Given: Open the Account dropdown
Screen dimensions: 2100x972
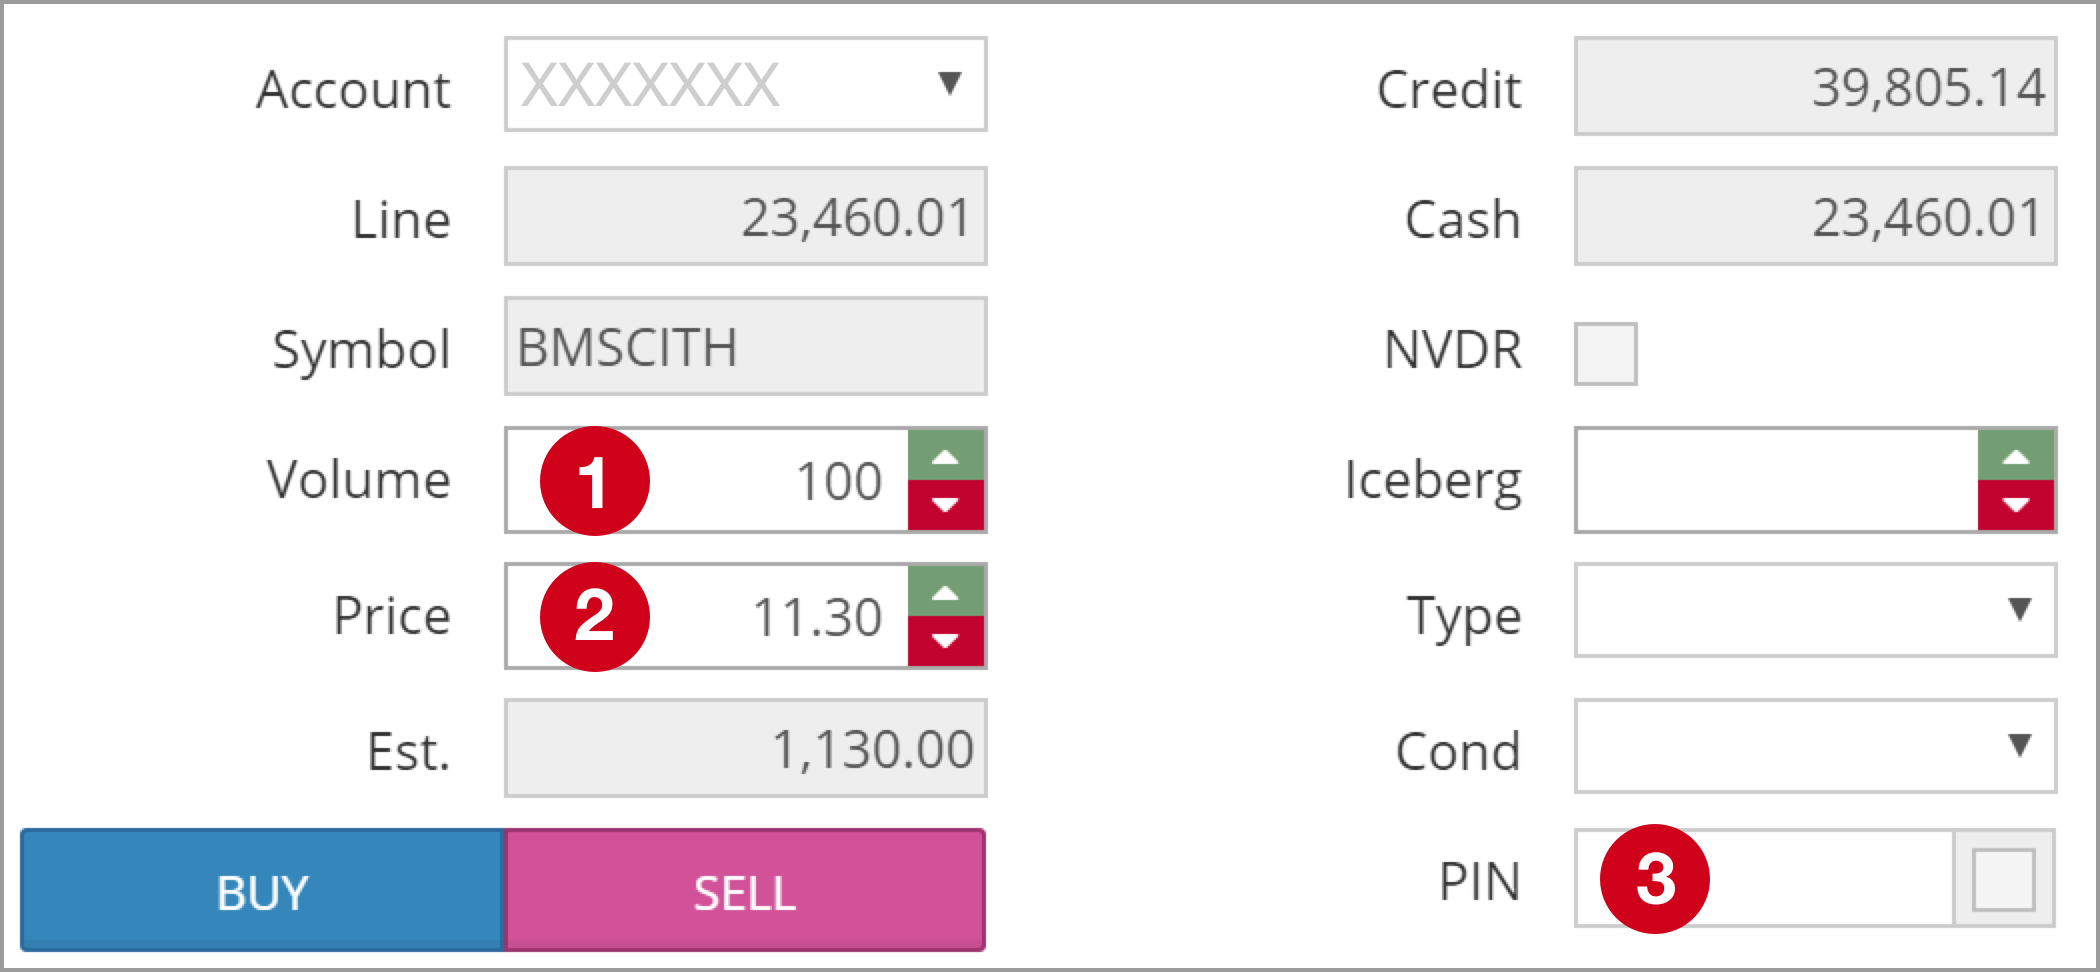Looking at the screenshot, I should coord(746,85).
